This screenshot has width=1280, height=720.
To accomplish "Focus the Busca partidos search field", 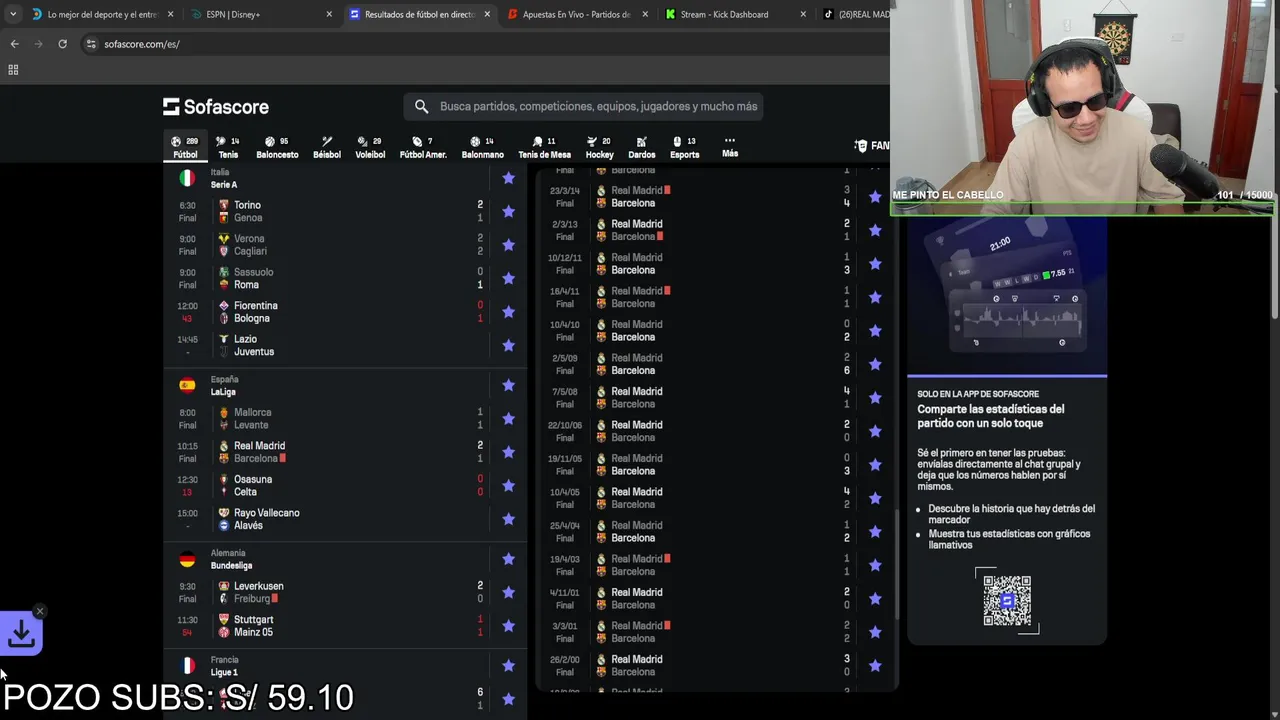I will tap(584, 106).
